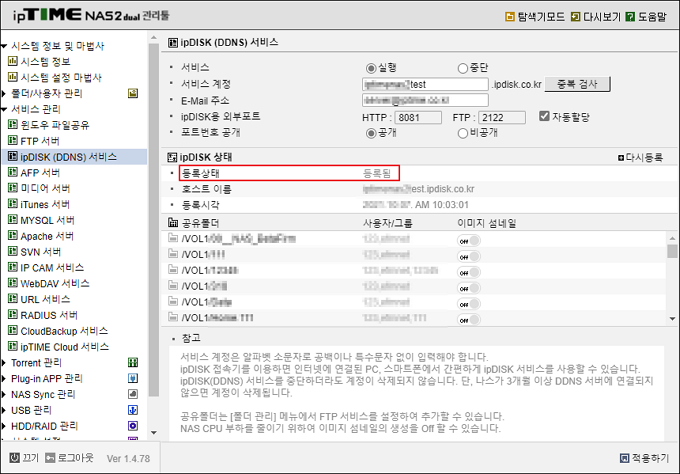Viewport: 680px width, 474px height.
Task: Open the 도움말 help icon
Action: coord(631,17)
